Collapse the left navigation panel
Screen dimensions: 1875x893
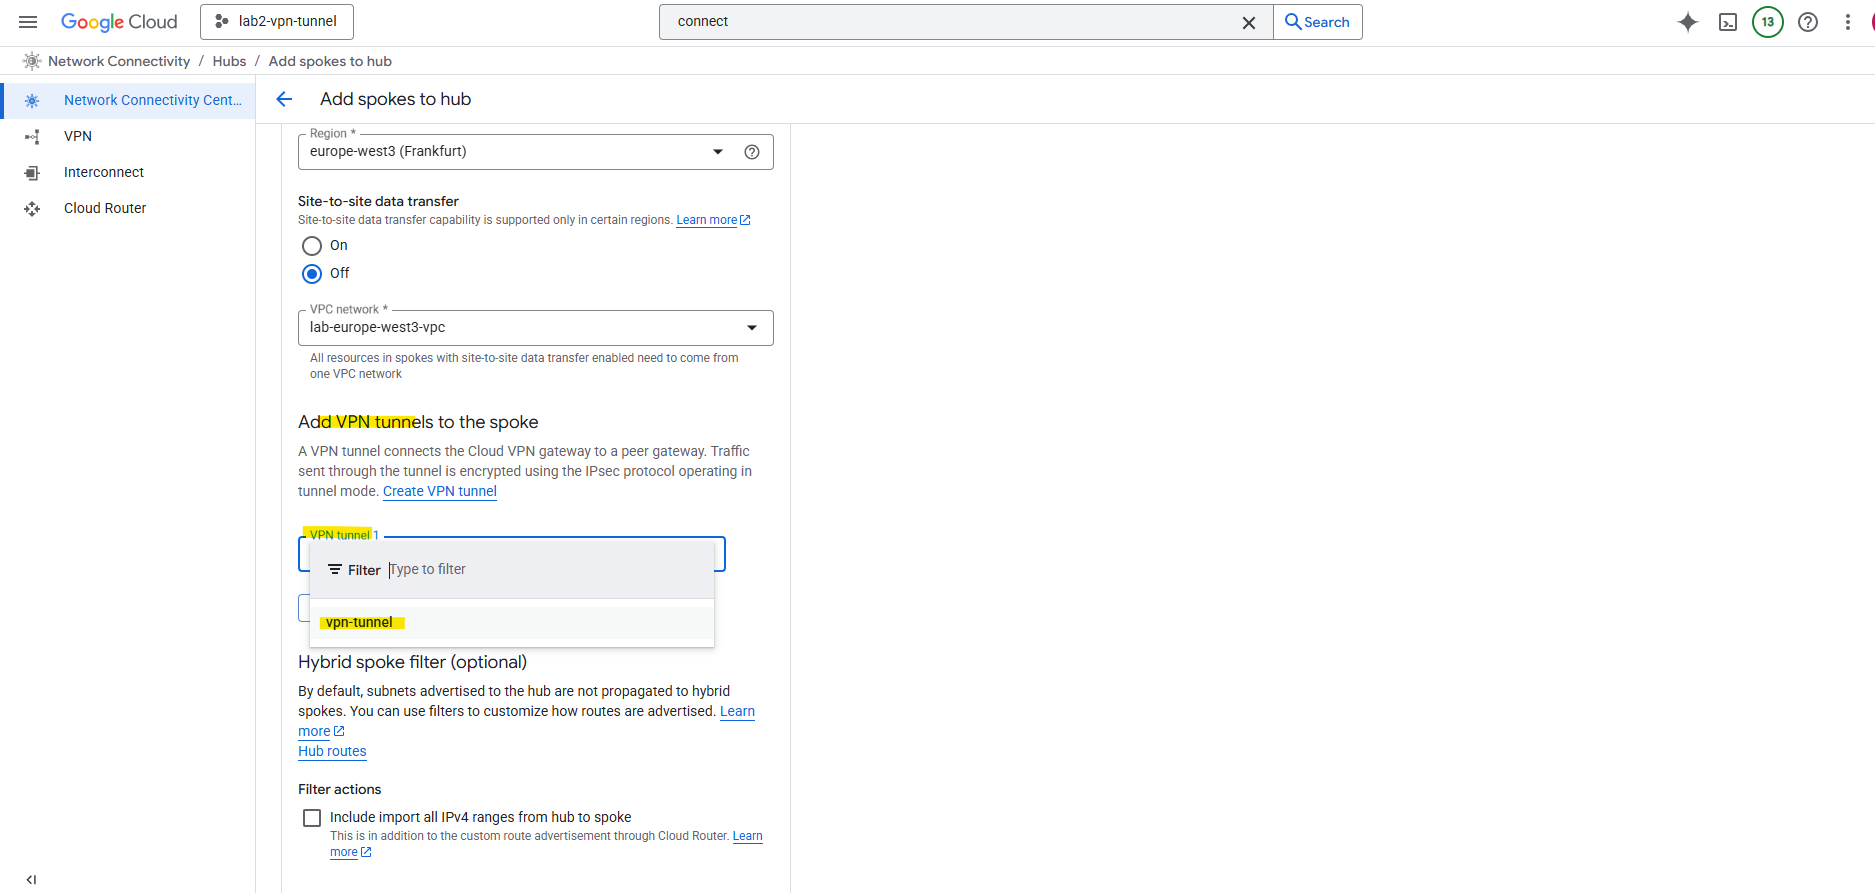pyautogui.click(x=31, y=880)
